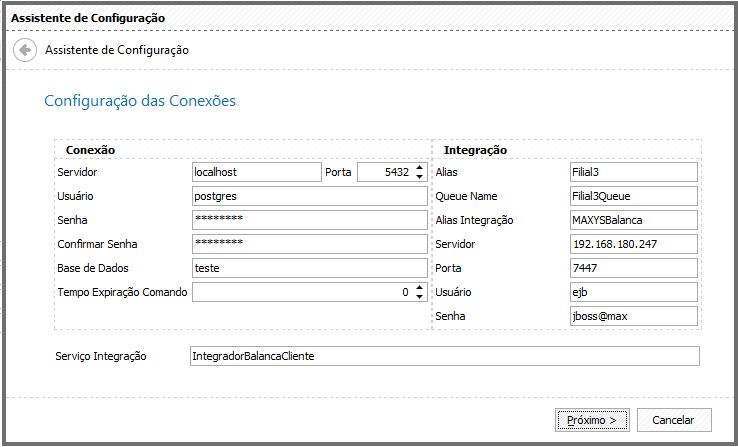Select the connection Senha password field
Screen dimensions: 738x447
(310, 220)
